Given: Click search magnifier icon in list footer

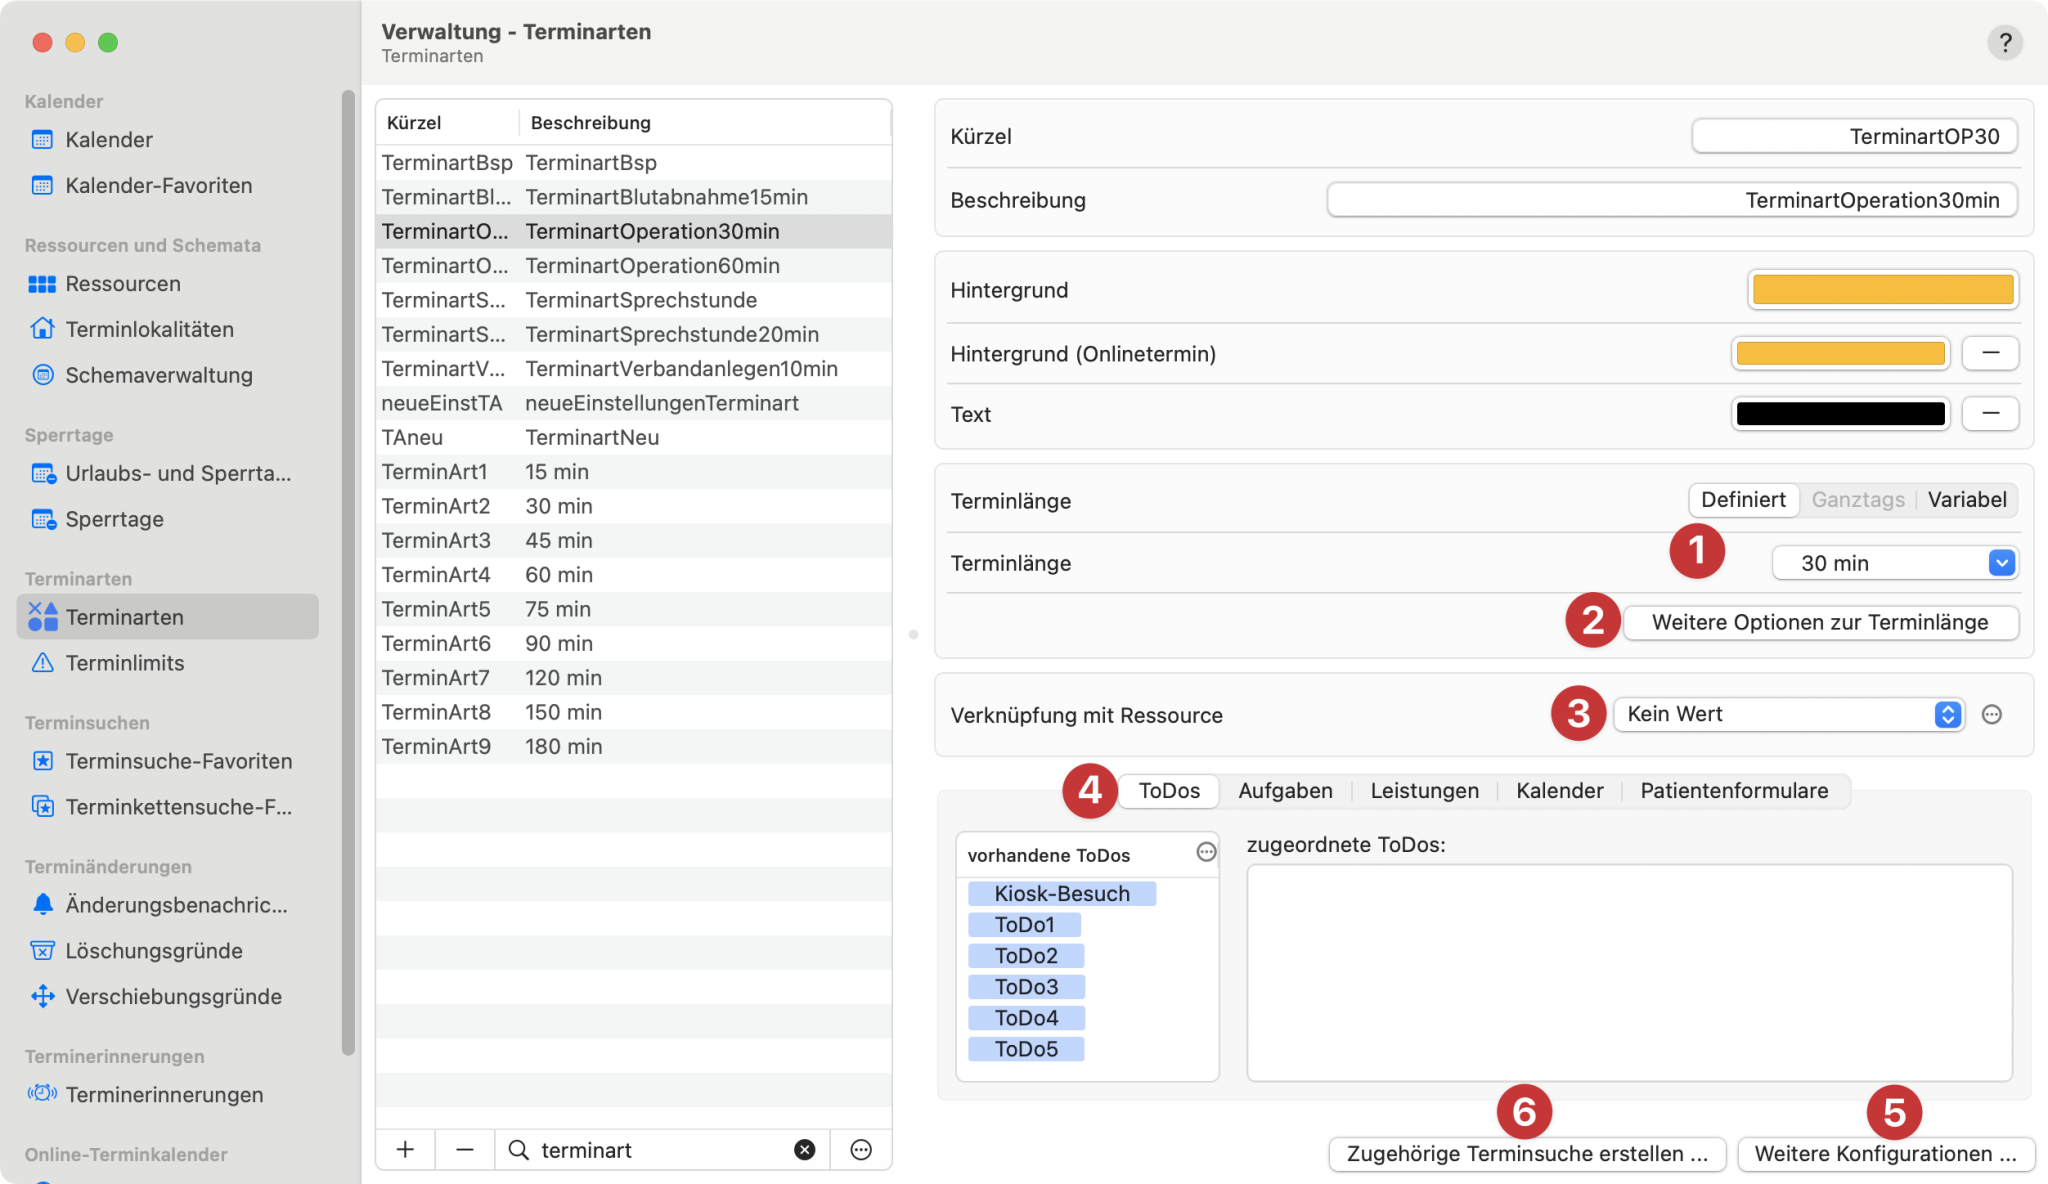Looking at the screenshot, I should click(x=518, y=1150).
